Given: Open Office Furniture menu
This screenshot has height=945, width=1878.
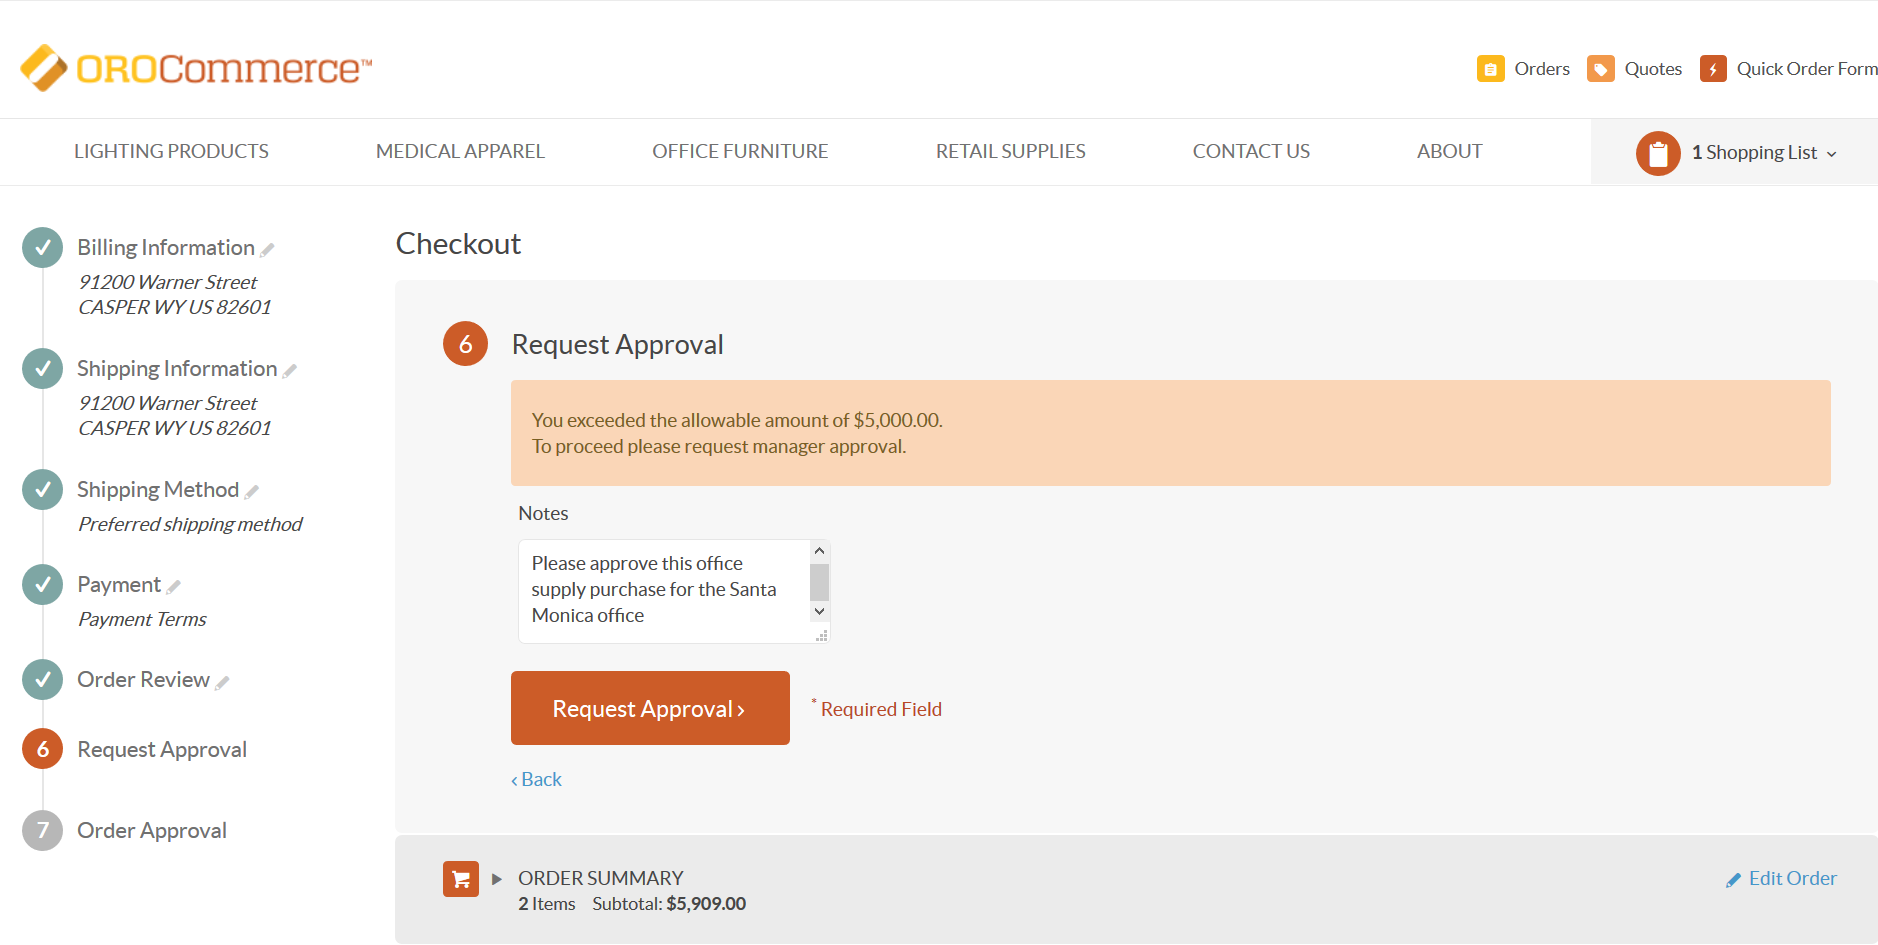Looking at the screenshot, I should coord(740,151).
